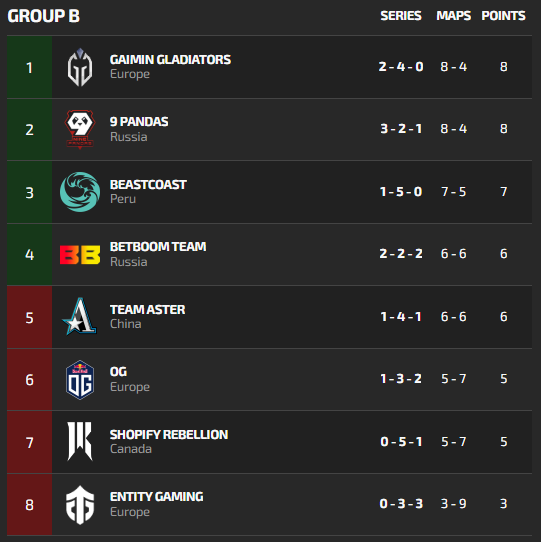Click the Entity Gaming logo
The image size is (541, 542).
pyautogui.click(x=80, y=505)
